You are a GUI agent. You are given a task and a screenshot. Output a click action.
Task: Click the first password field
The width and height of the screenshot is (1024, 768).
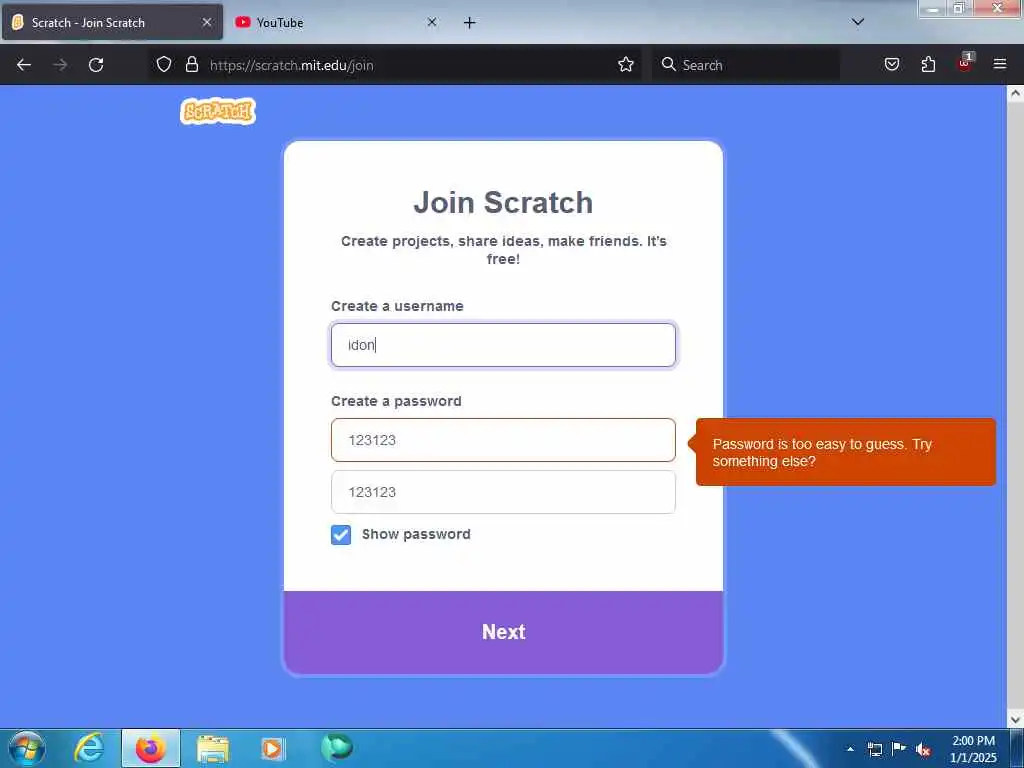click(503, 440)
